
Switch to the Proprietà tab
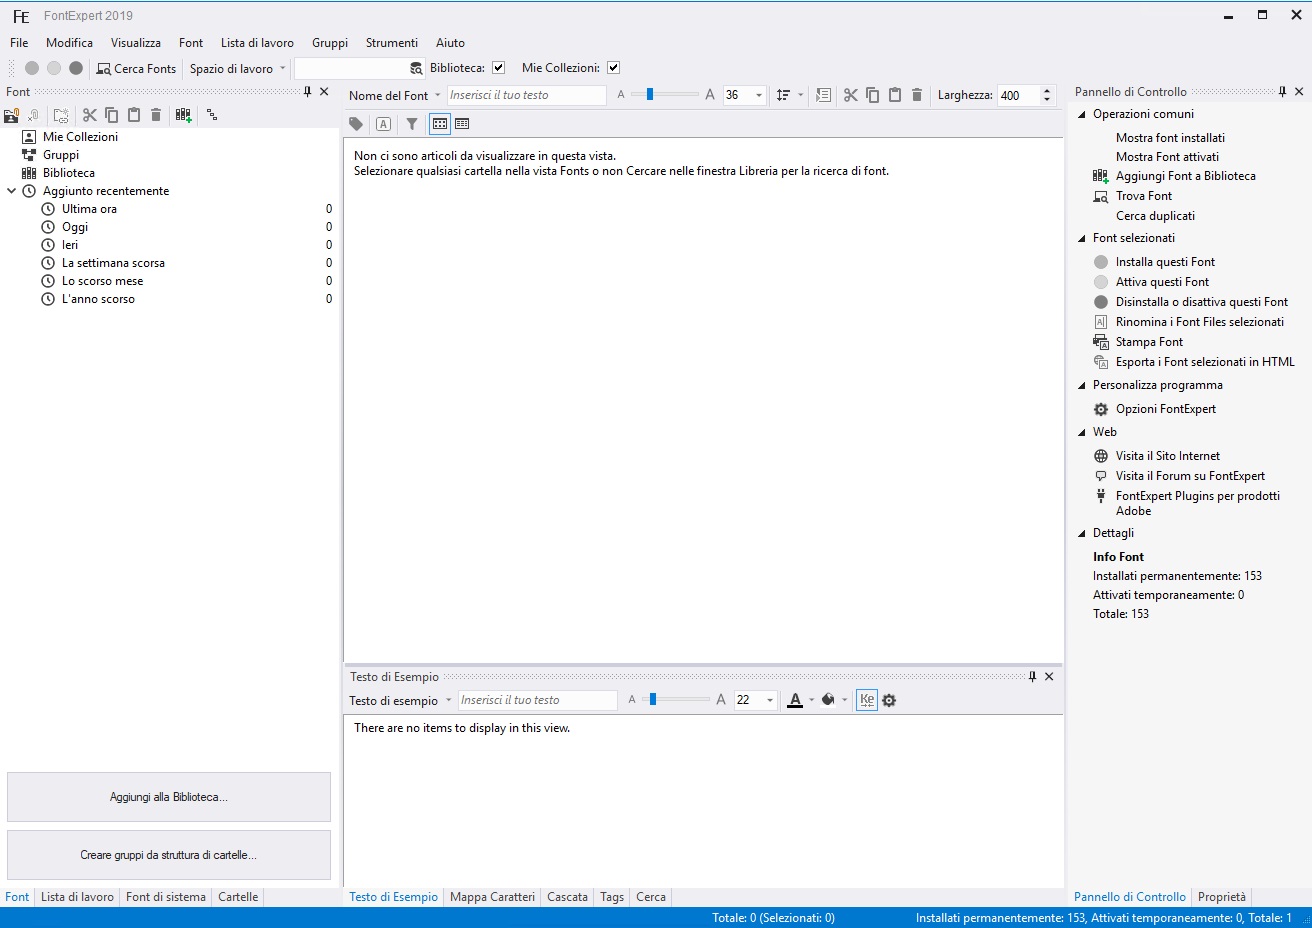click(1222, 897)
